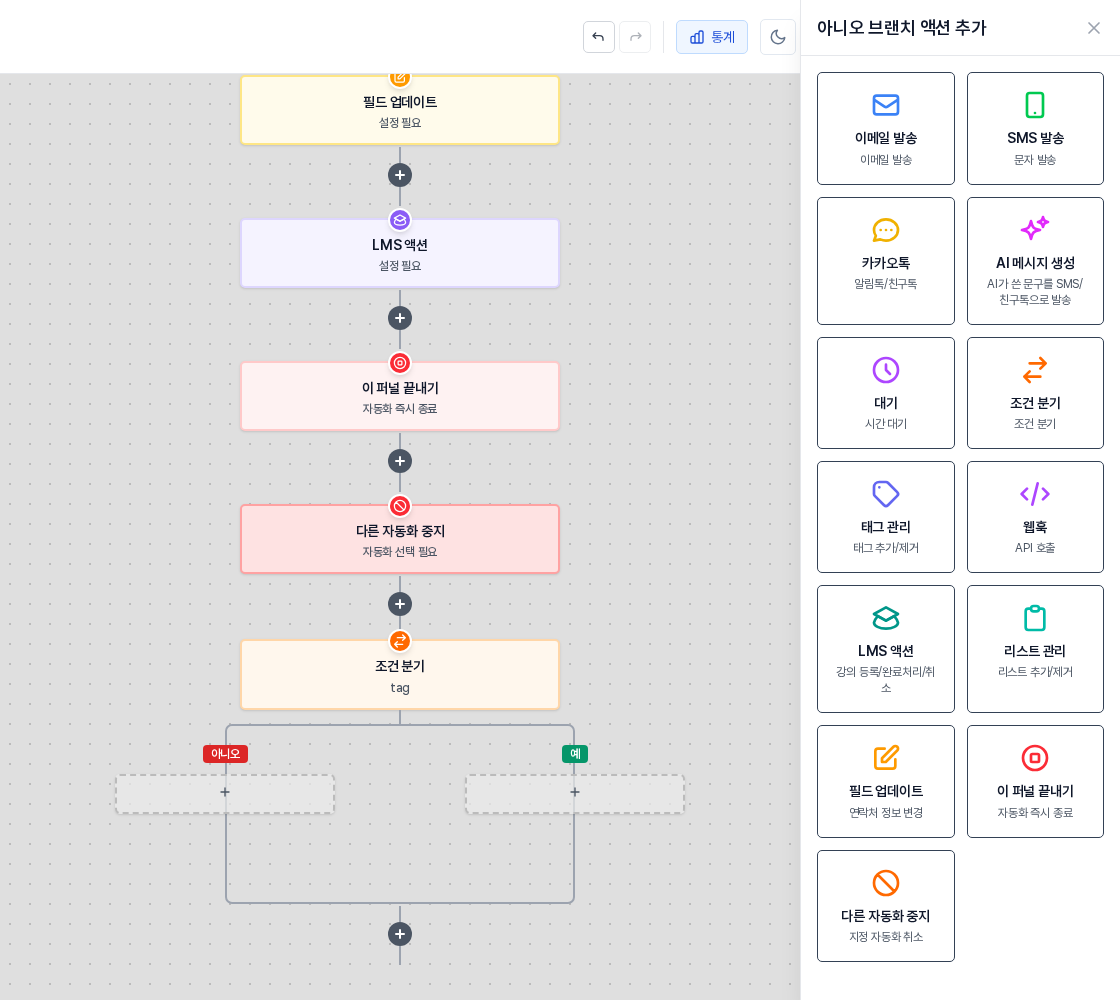Add step below the 필드 업데이트 node
This screenshot has width=1120, height=1000.
point(400,175)
